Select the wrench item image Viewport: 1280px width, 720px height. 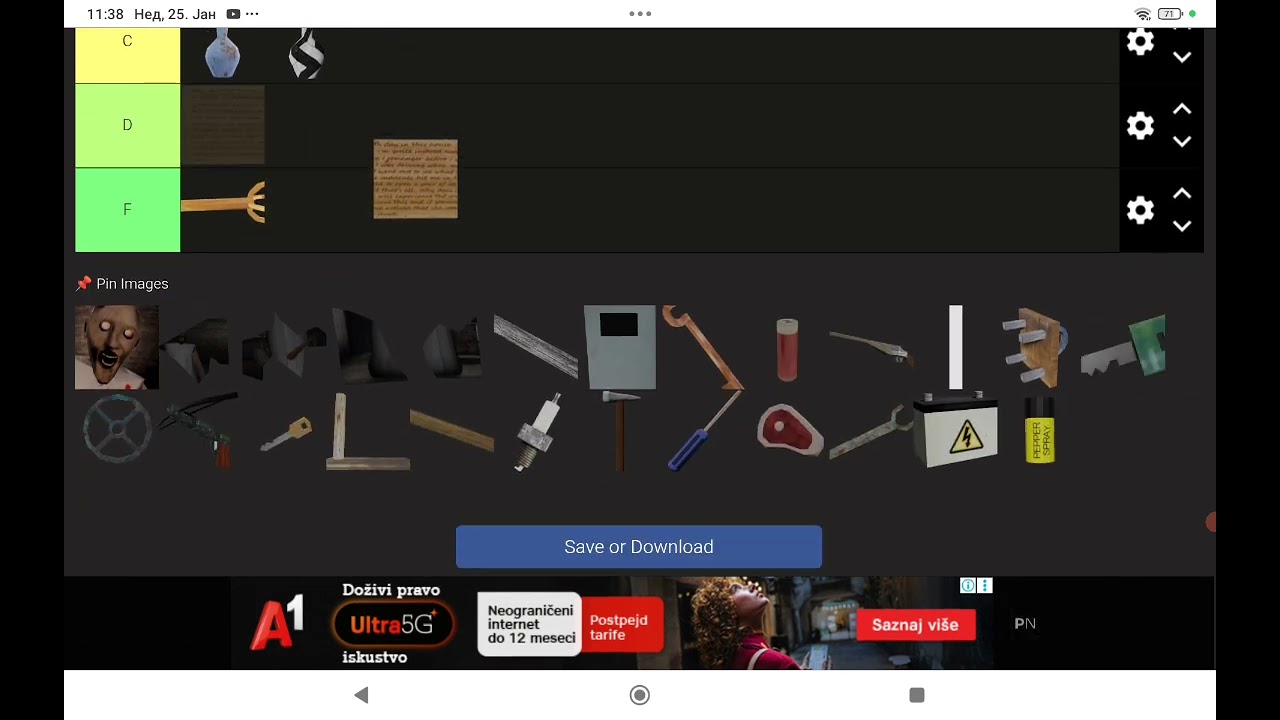871,433
